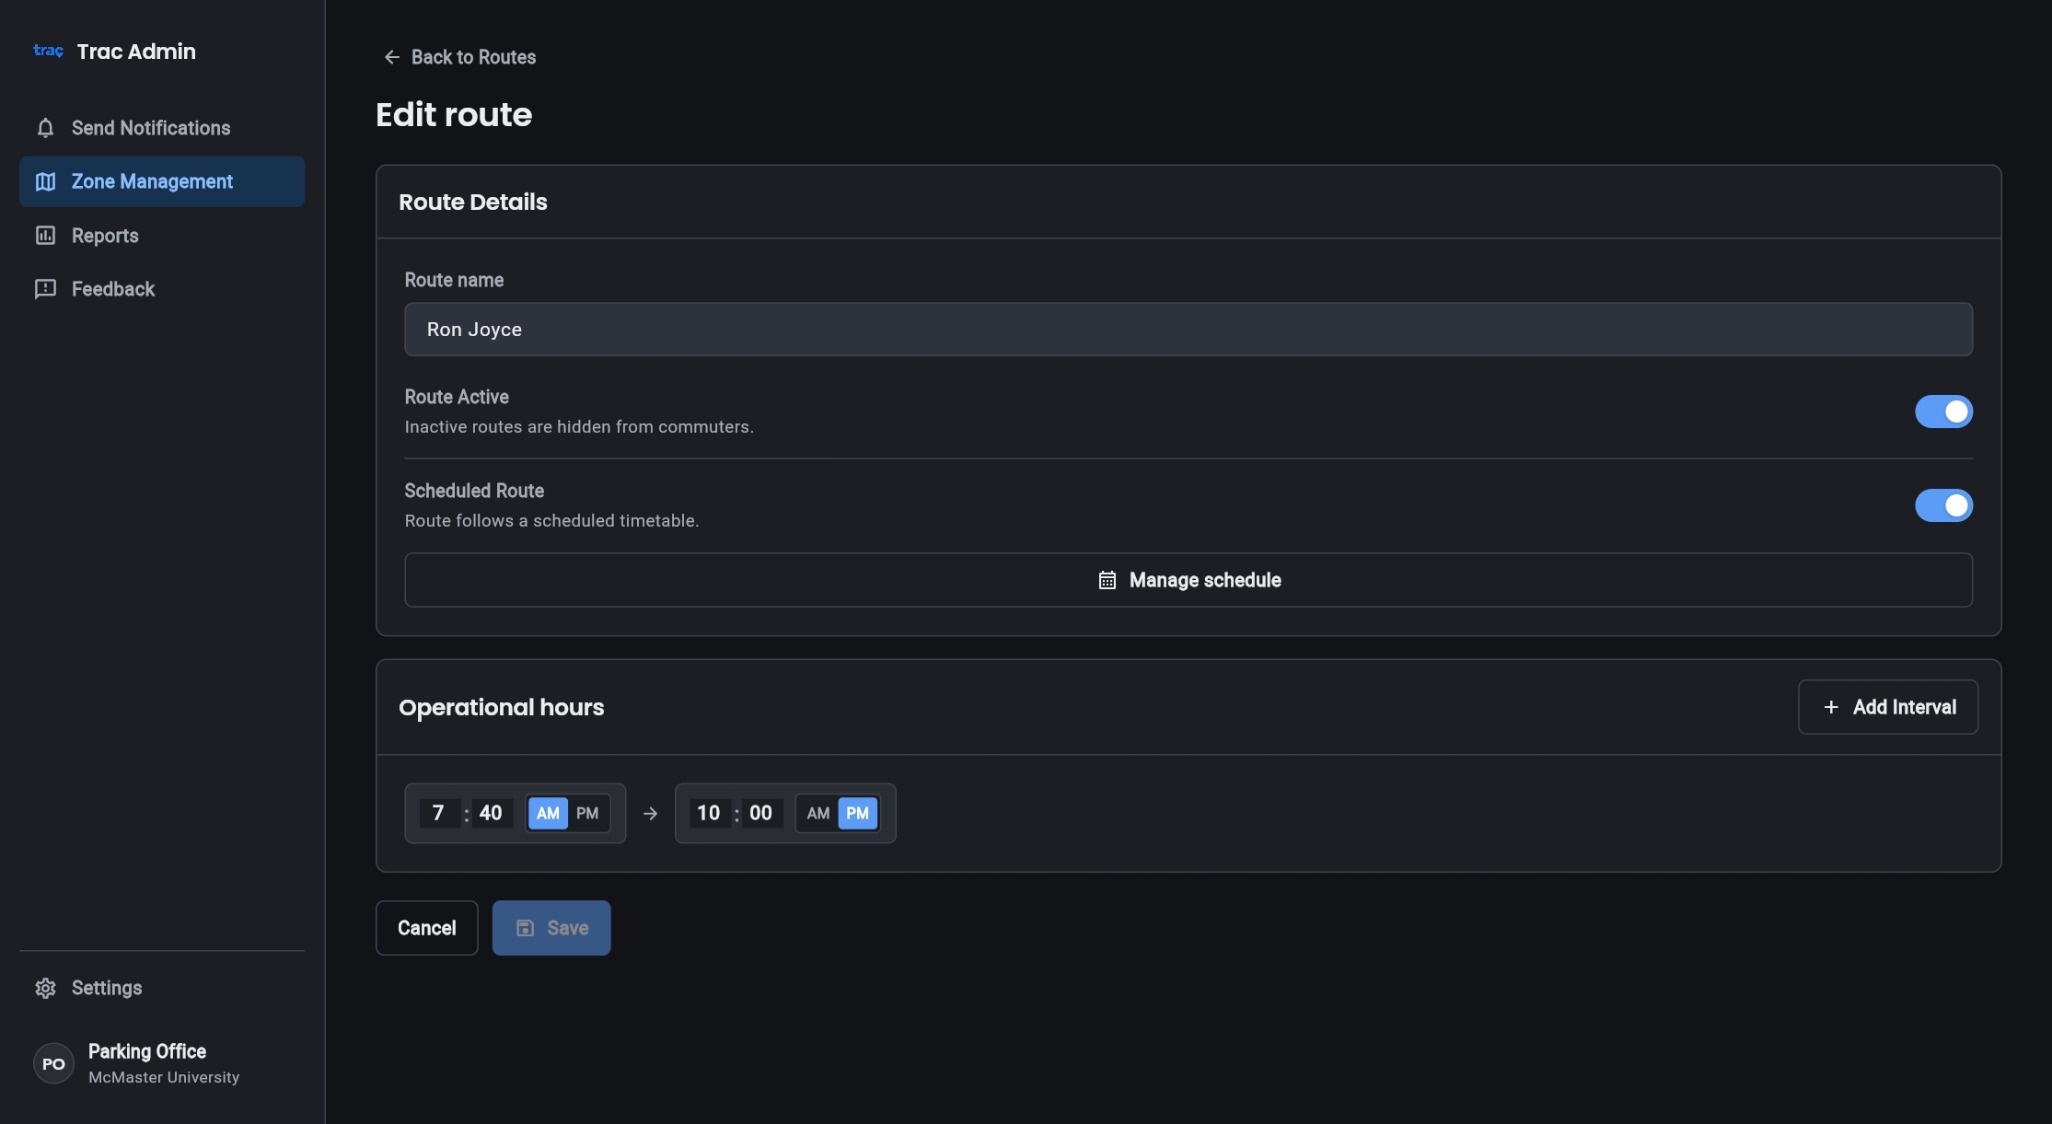Screen dimensions: 2052x1124
Task: Click the end minutes field showing 00
Action: pyautogui.click(x=761, y=813)
